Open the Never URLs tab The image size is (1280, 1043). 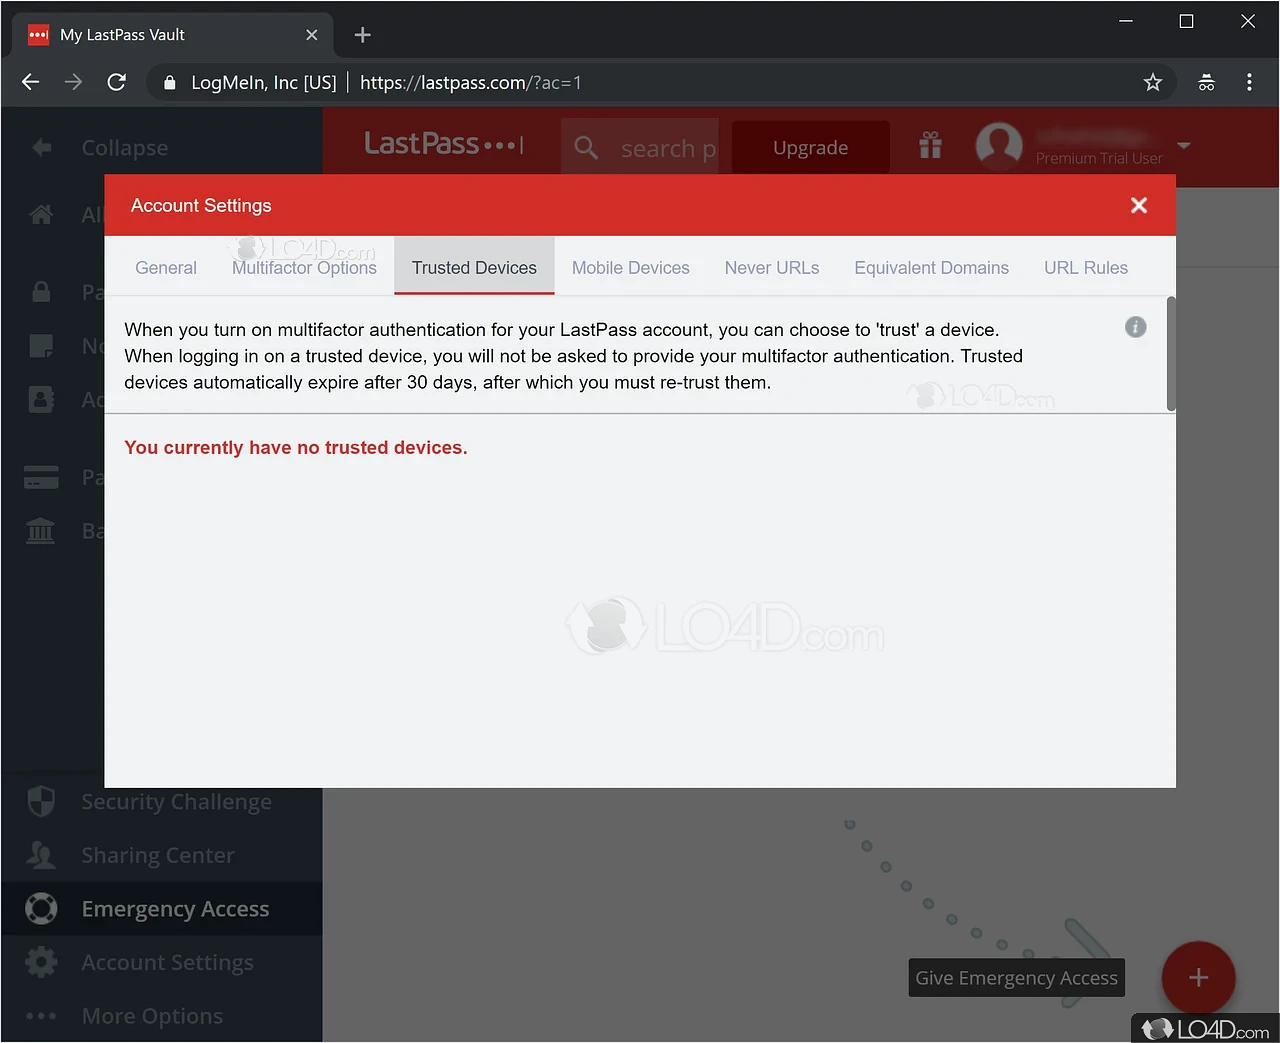point(771,267)
